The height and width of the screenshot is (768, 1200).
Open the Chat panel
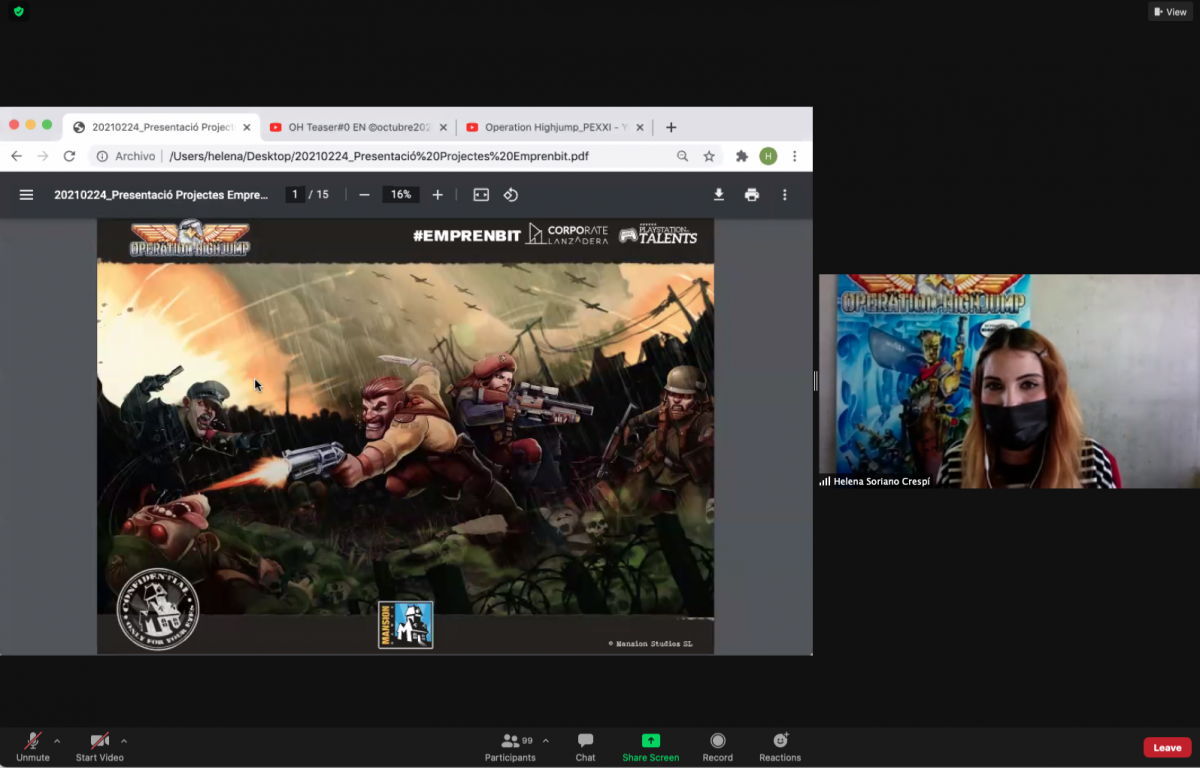tap(585, 746)
